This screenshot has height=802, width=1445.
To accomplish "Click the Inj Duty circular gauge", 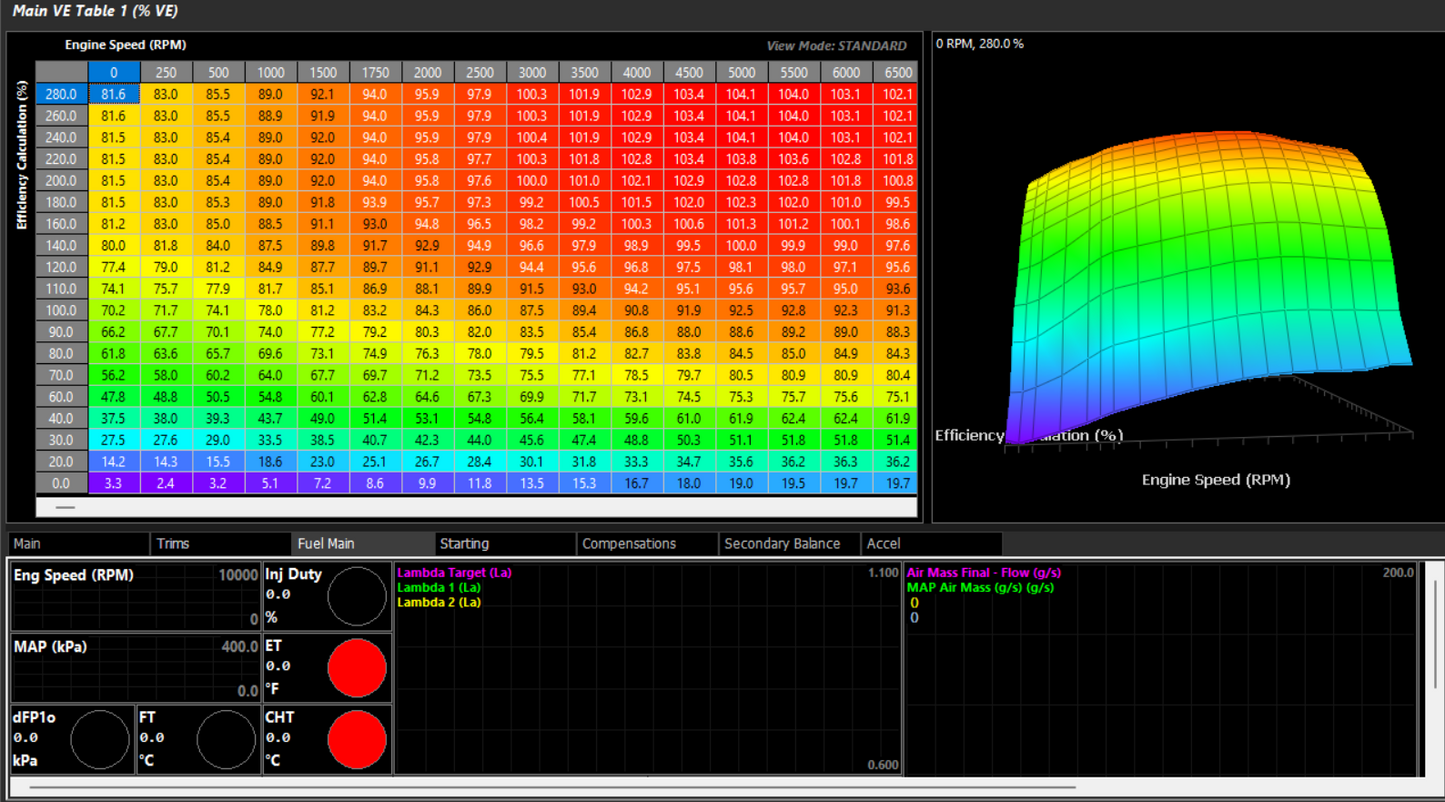I will point(357,596).
